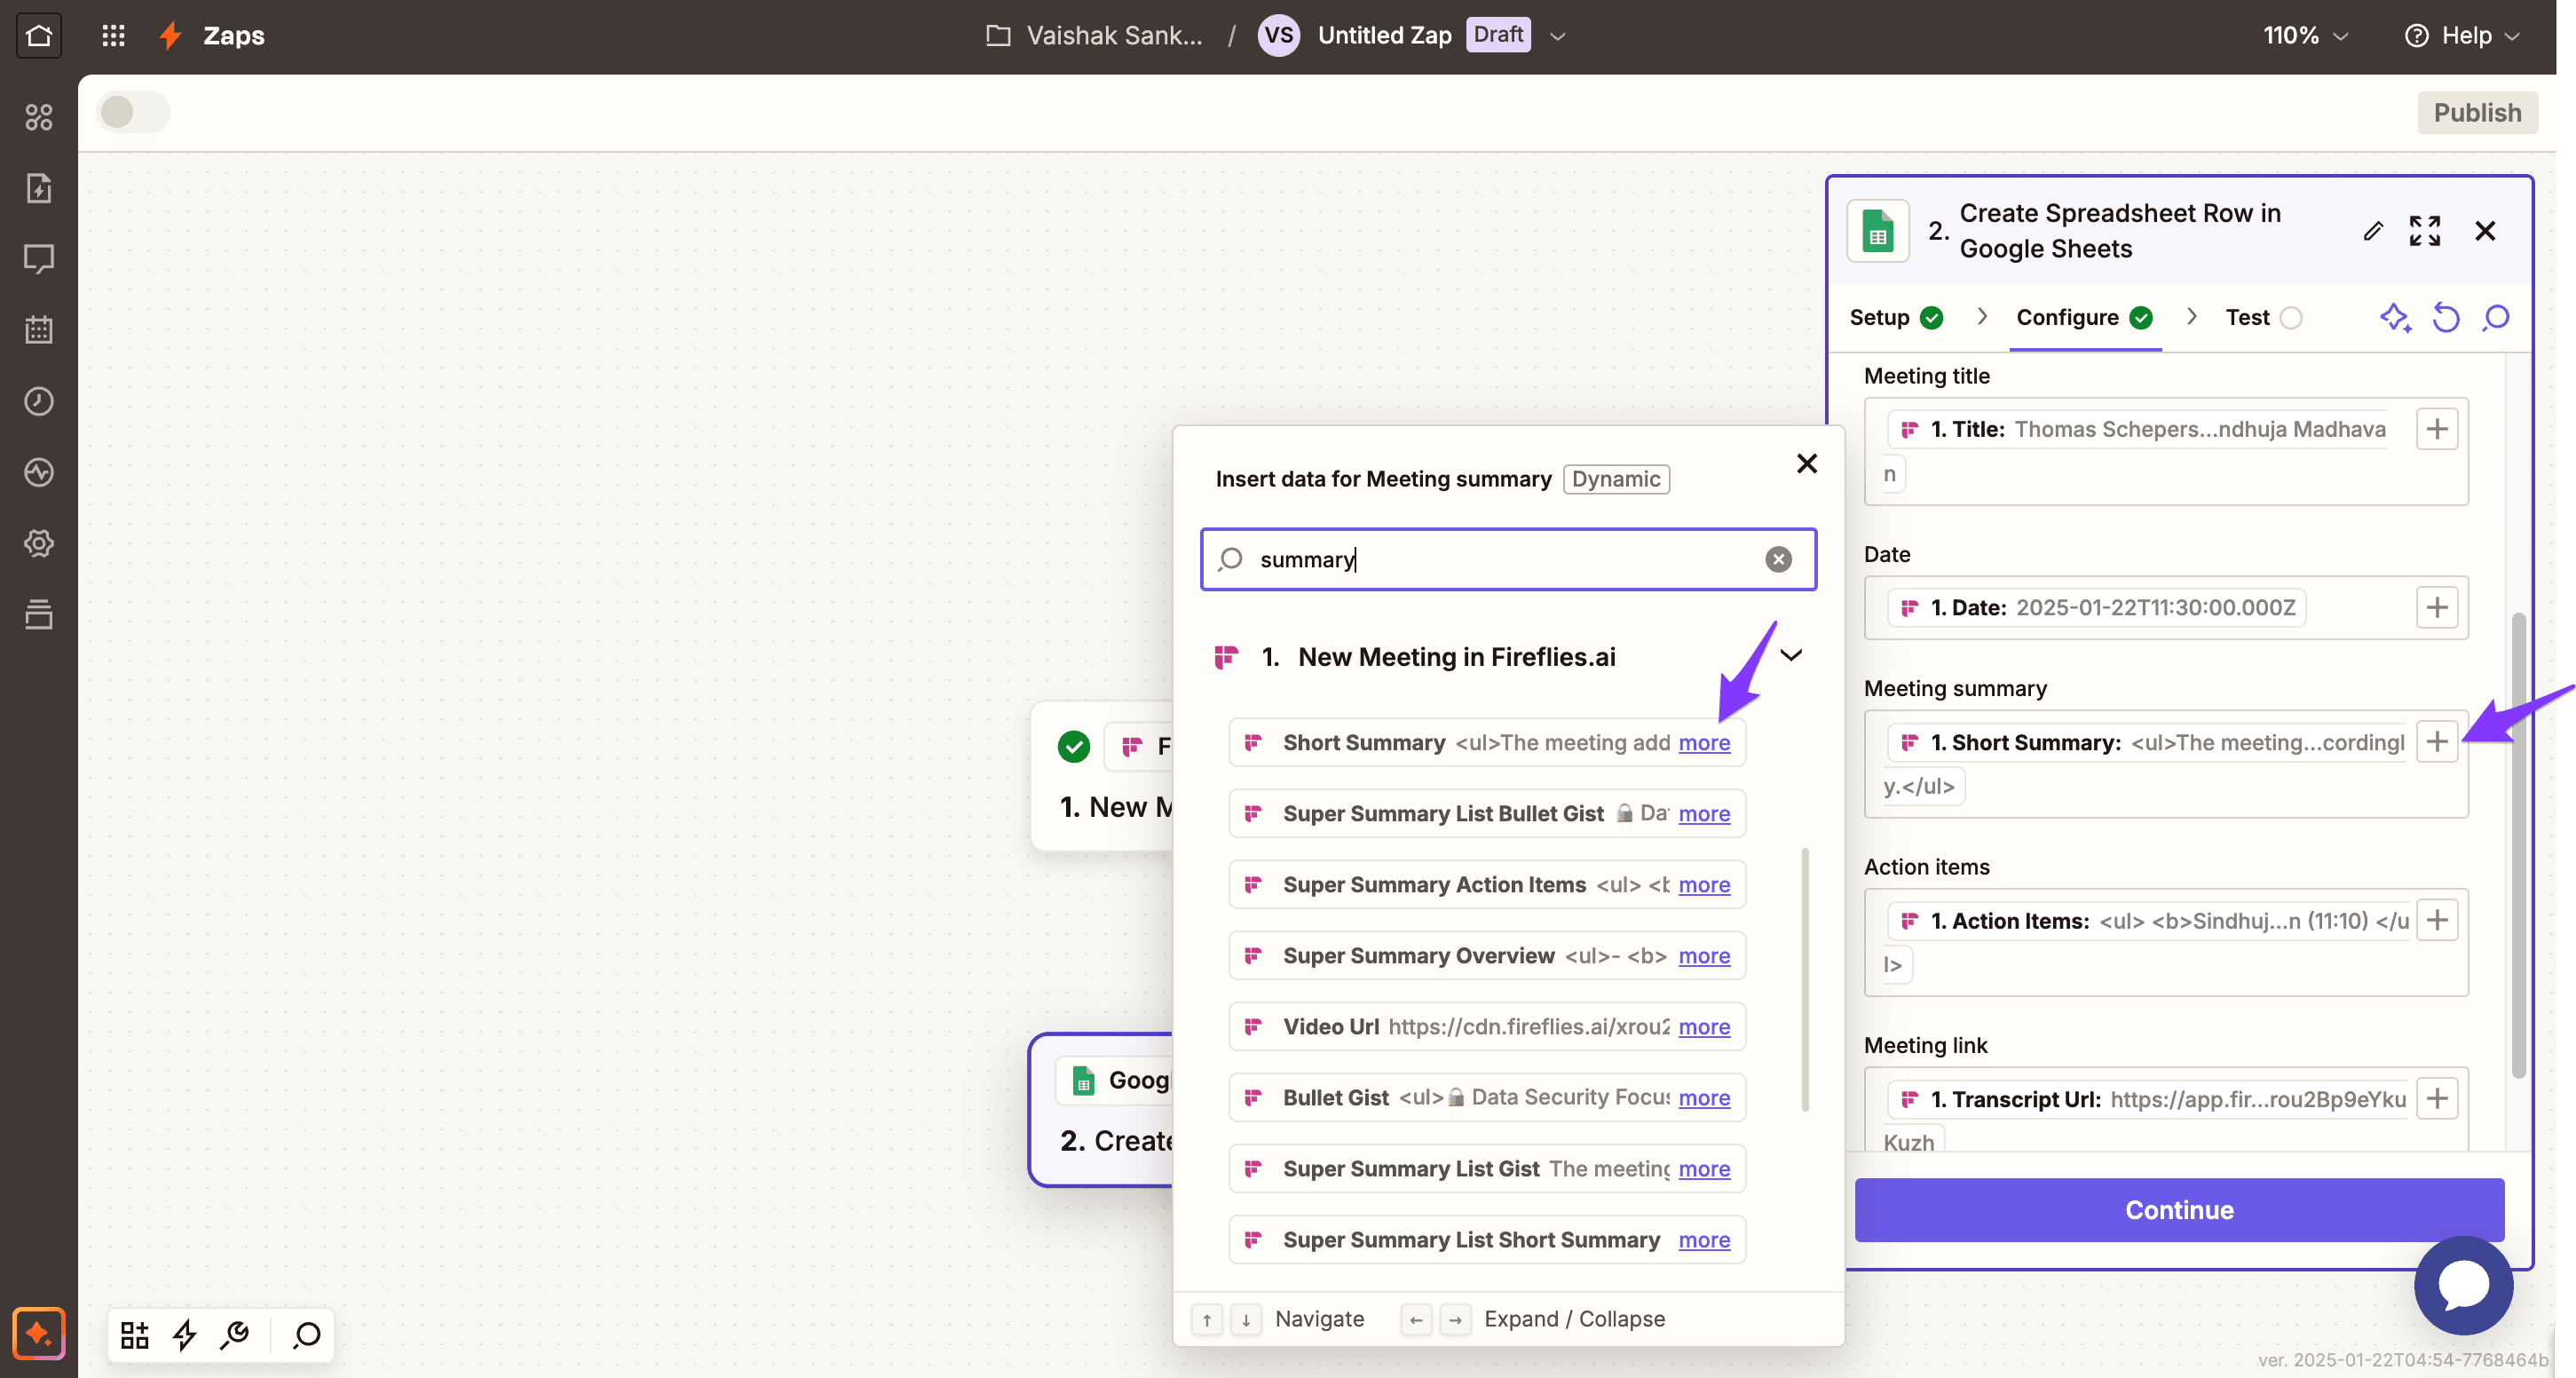Viewport: 2576px width, 1378px height.
Task: Click the Dynamic tag badge
Action: [x=1615, y=479]
